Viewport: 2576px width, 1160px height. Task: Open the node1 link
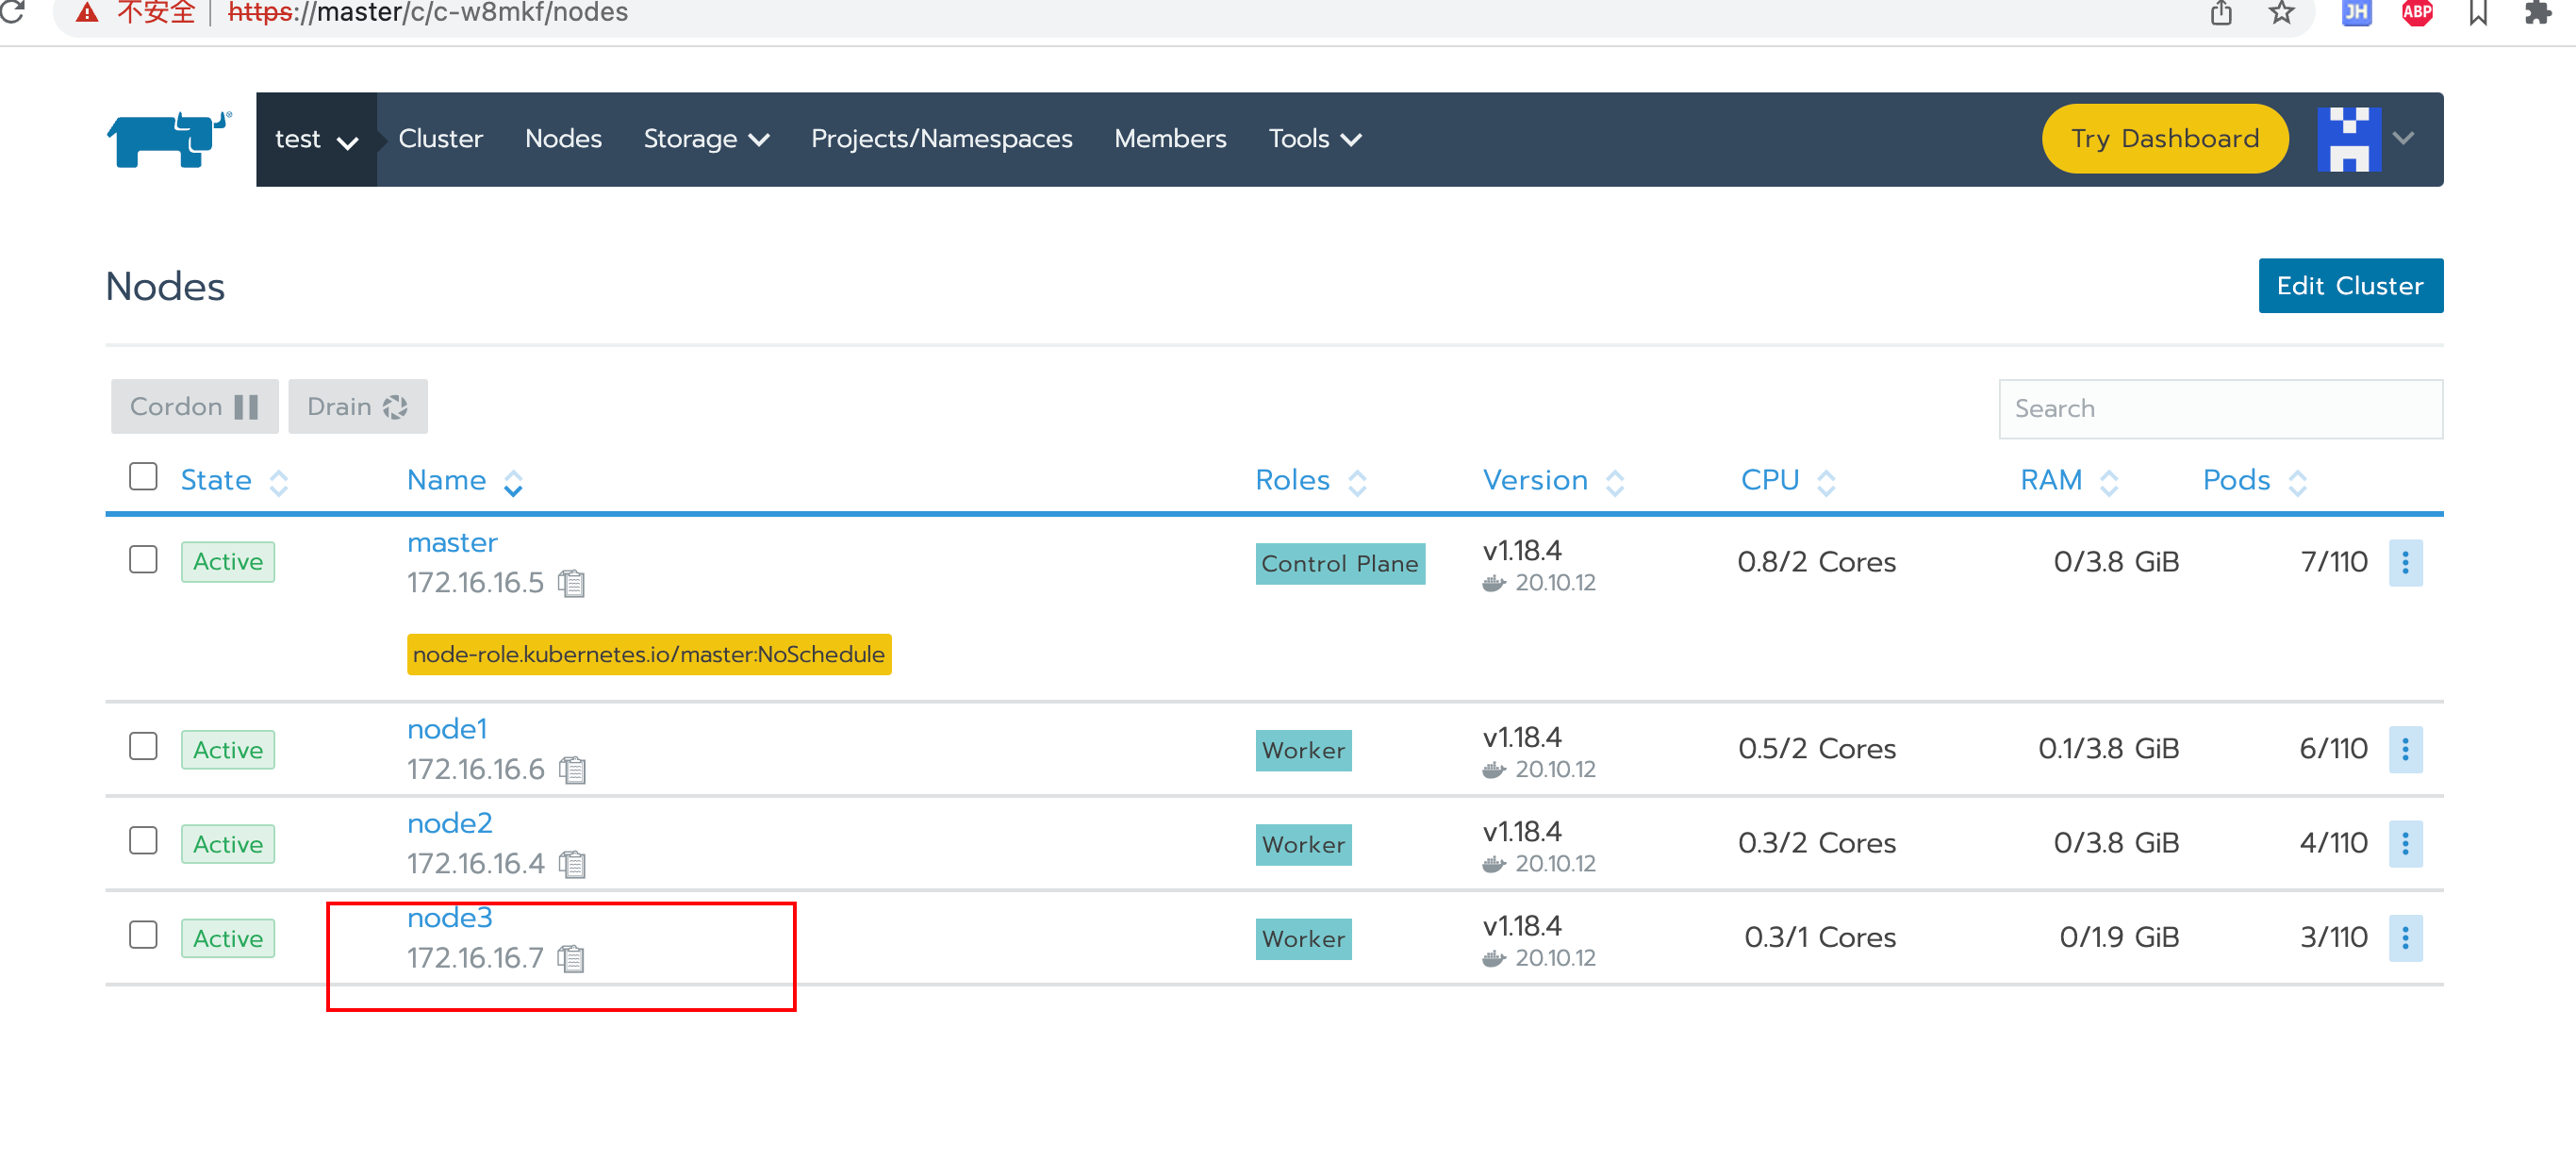coord(447,729)
